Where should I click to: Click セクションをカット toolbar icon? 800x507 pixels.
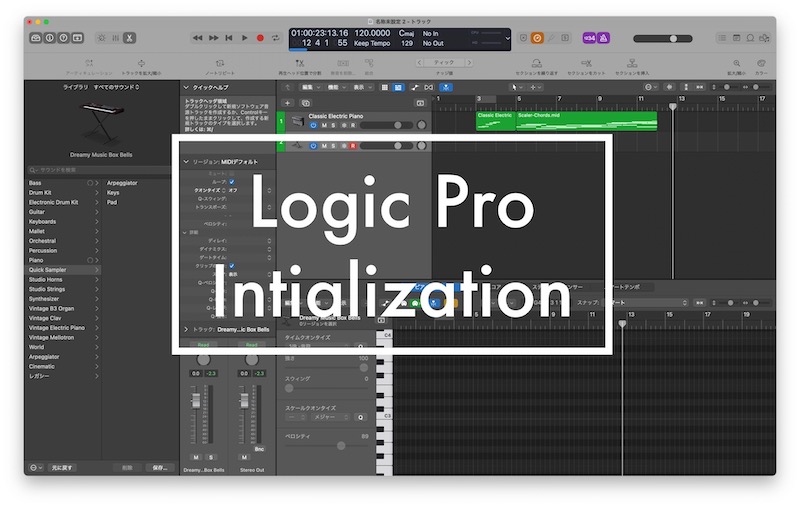(x=586, y=63)
